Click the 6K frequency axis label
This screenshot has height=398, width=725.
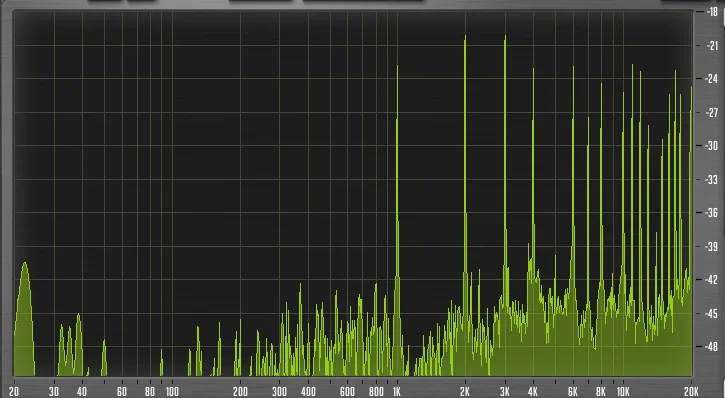[573, 392]
